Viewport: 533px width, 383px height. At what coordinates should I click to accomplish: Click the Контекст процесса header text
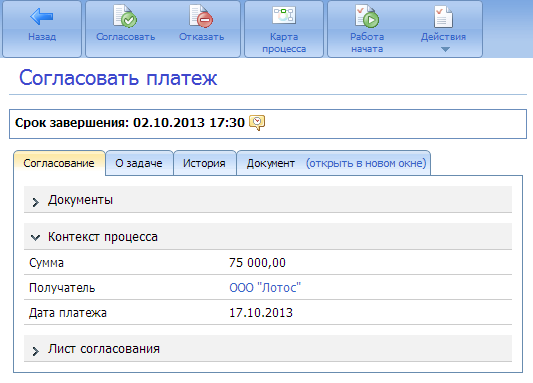tap(103, 237)
